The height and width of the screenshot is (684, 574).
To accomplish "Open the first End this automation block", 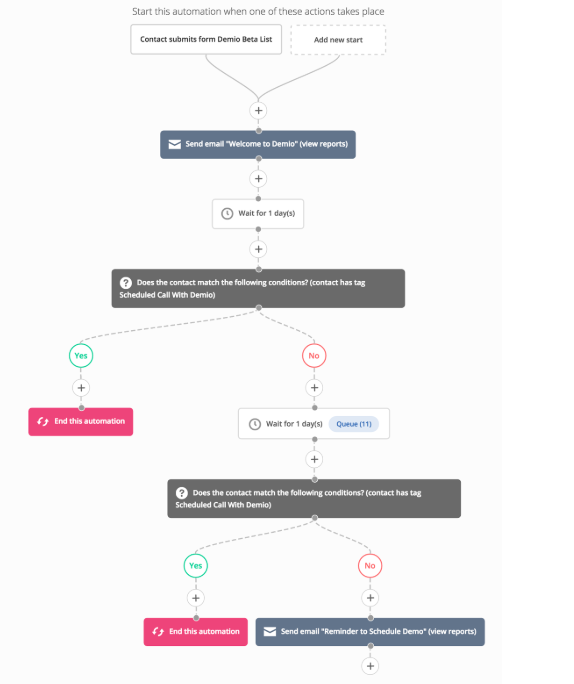I will 81,421.
